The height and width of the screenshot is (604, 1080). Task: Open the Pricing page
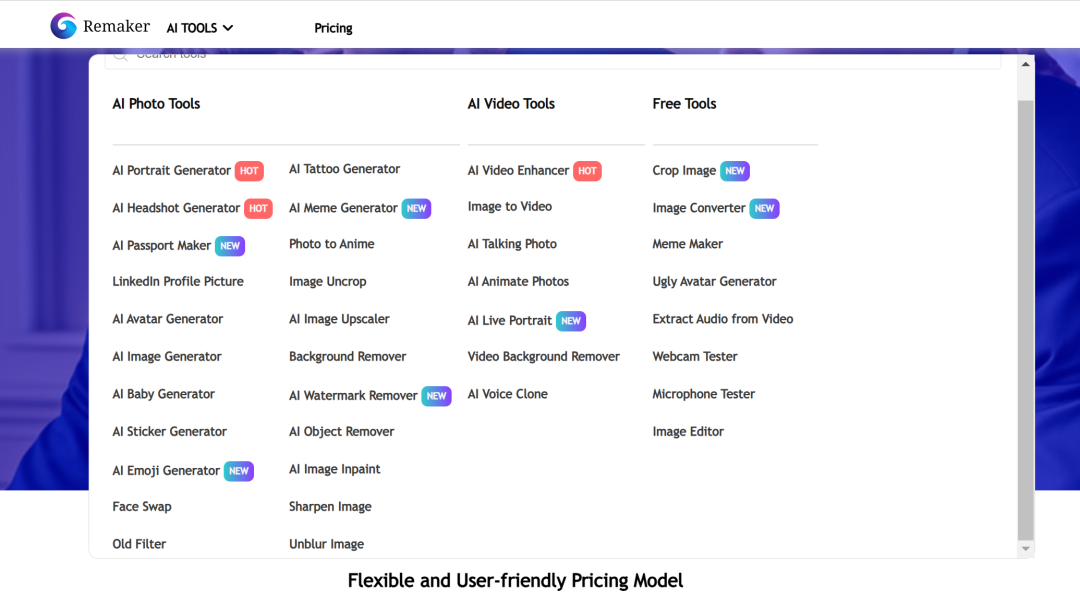333,28
